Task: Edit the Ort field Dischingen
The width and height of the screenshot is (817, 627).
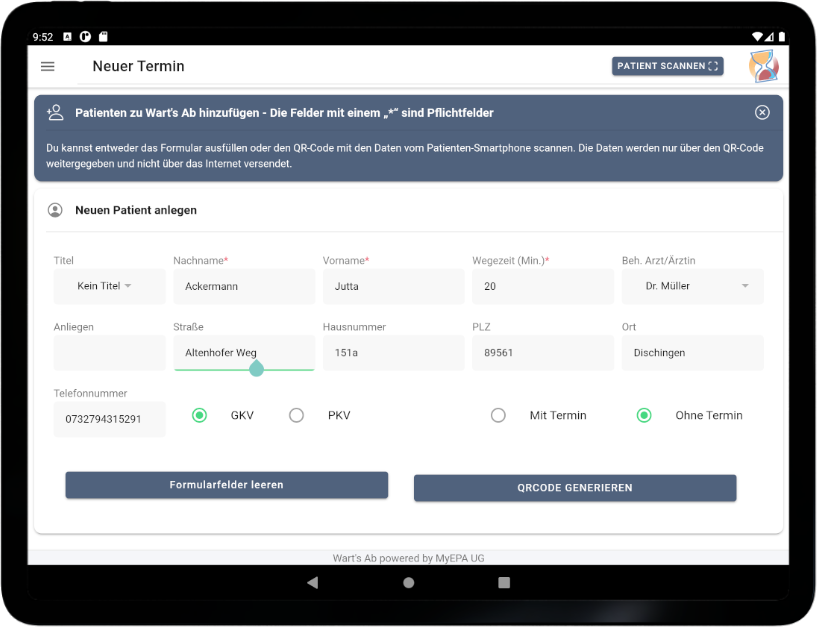Action: point(692,353)
